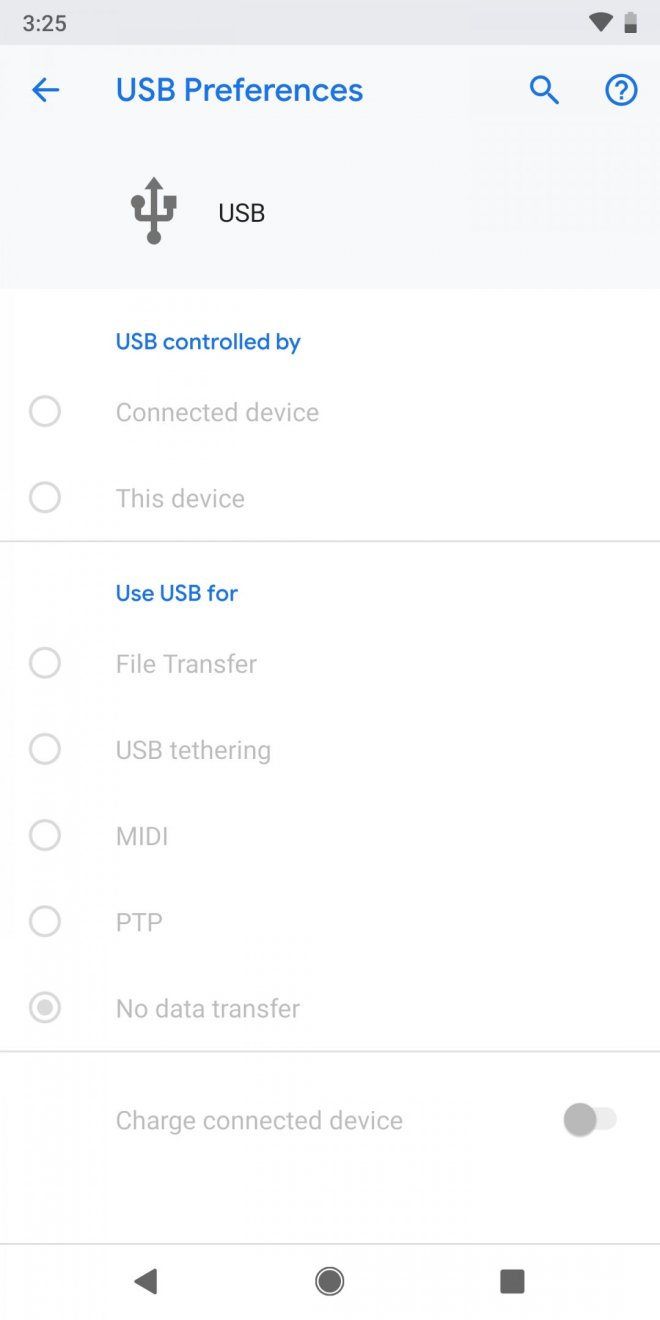The width and height of the screenshot is (660, 1320).
Task: Toggle the Charge connected device switch
Action: 590,1120
